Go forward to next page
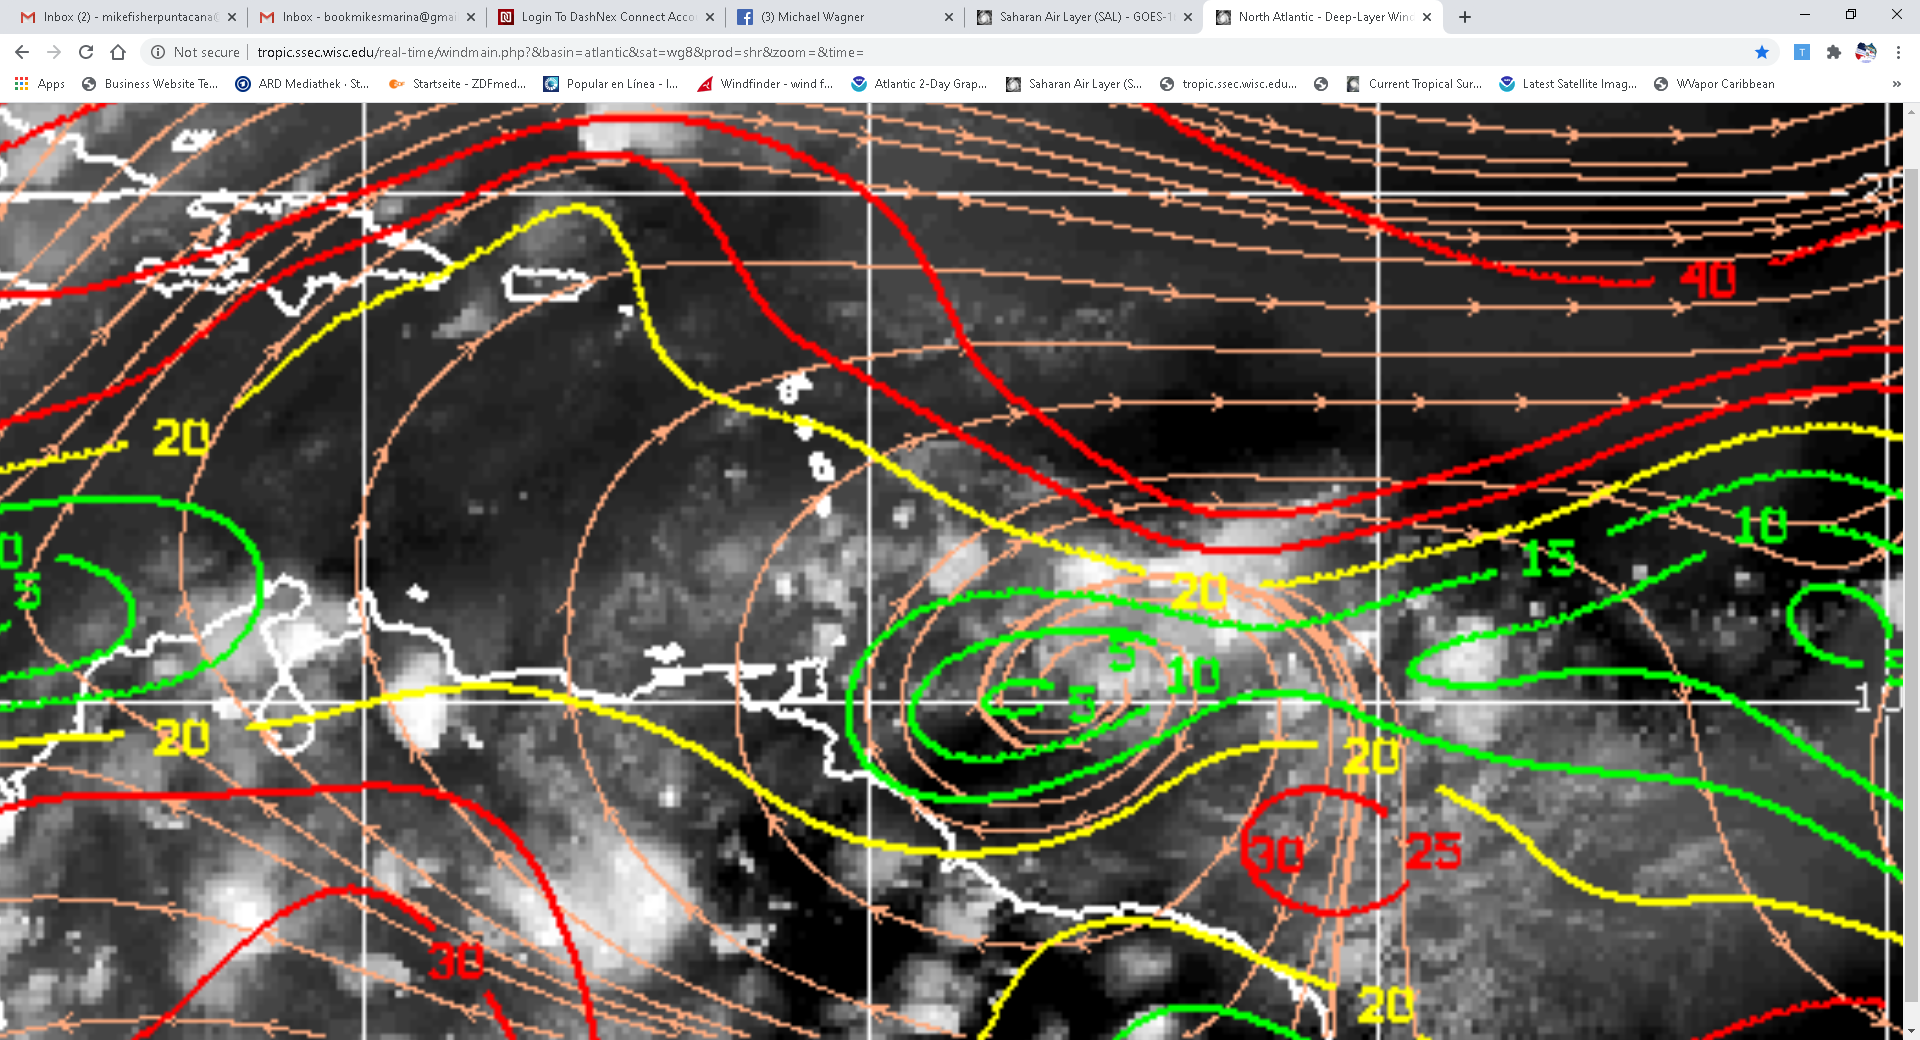The height and width of the screenshot is (1040, 1920). 54,52
